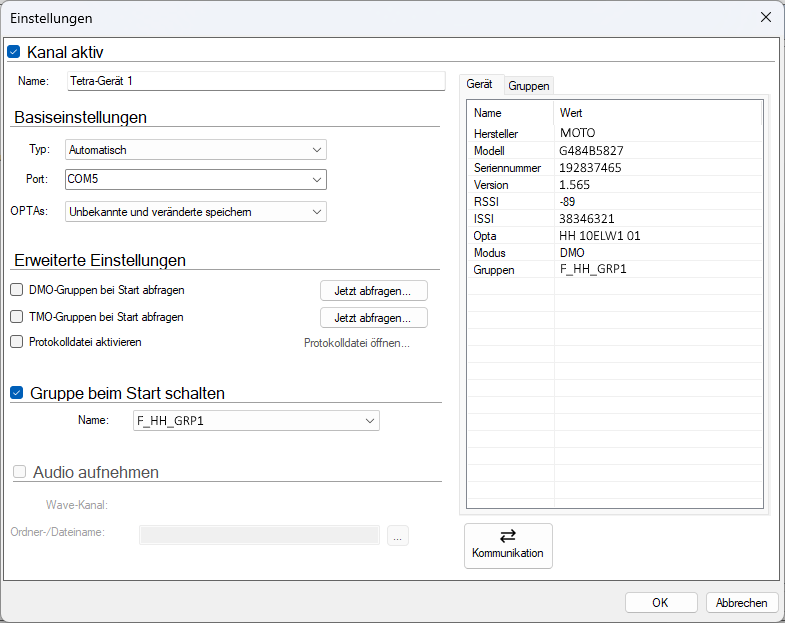The image size is (785, 623).
Task: Select the Gruppen row label in table
Action: (x=494, y=270)
